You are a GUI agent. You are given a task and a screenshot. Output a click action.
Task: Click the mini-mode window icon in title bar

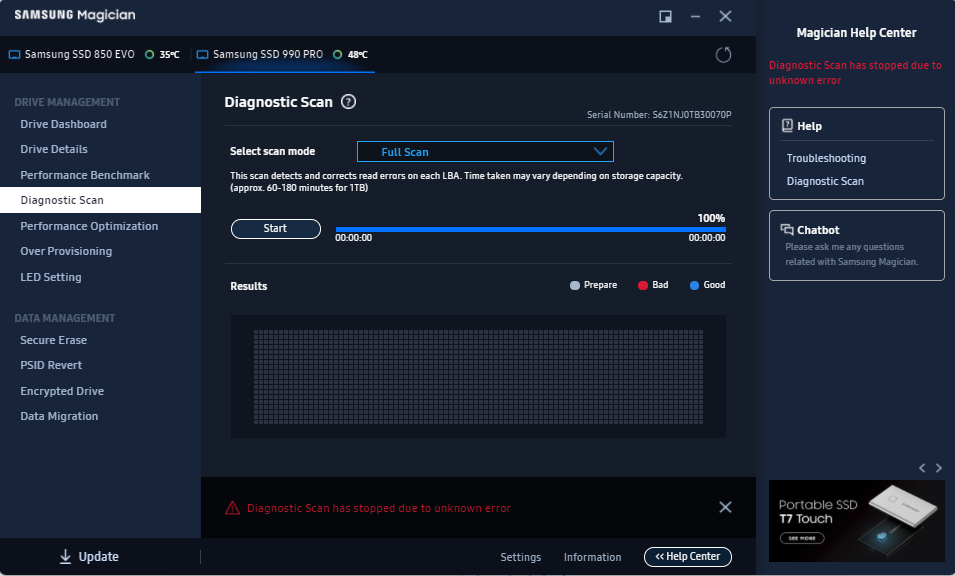[x=665, y=16]
